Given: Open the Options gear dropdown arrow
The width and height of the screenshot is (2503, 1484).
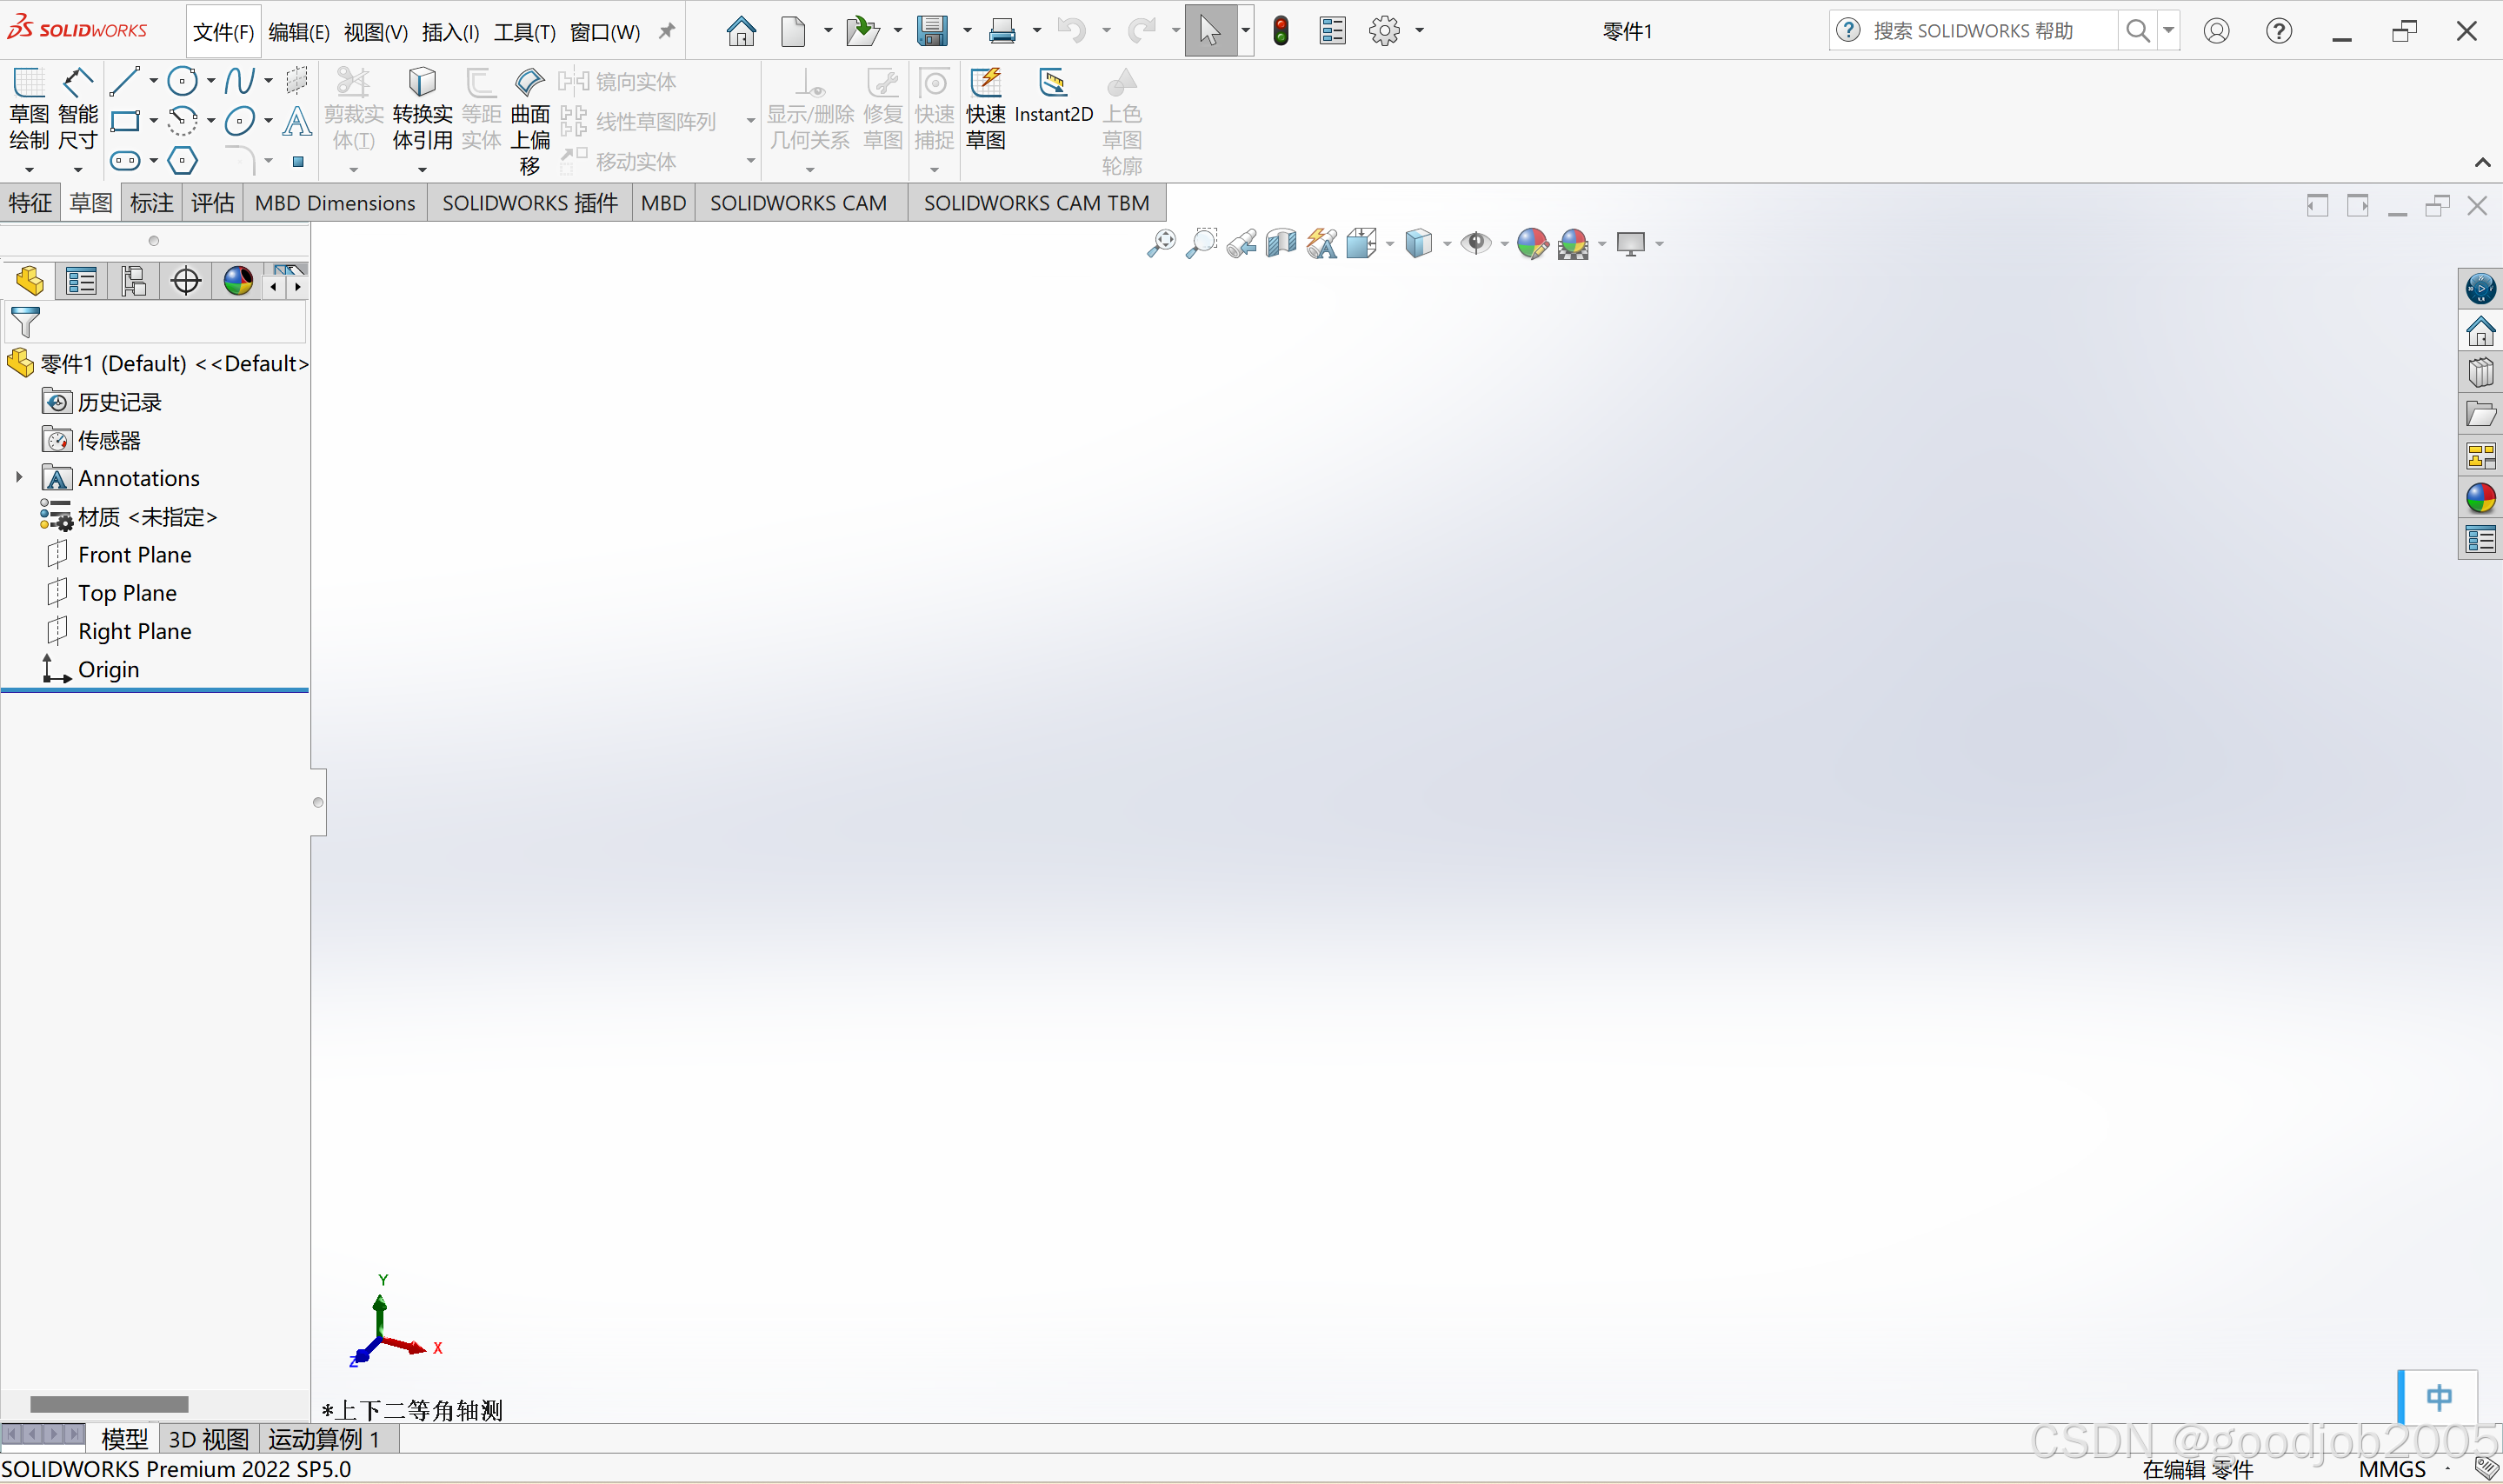Looking at the screenshot, I should [x=1419, y=31].
